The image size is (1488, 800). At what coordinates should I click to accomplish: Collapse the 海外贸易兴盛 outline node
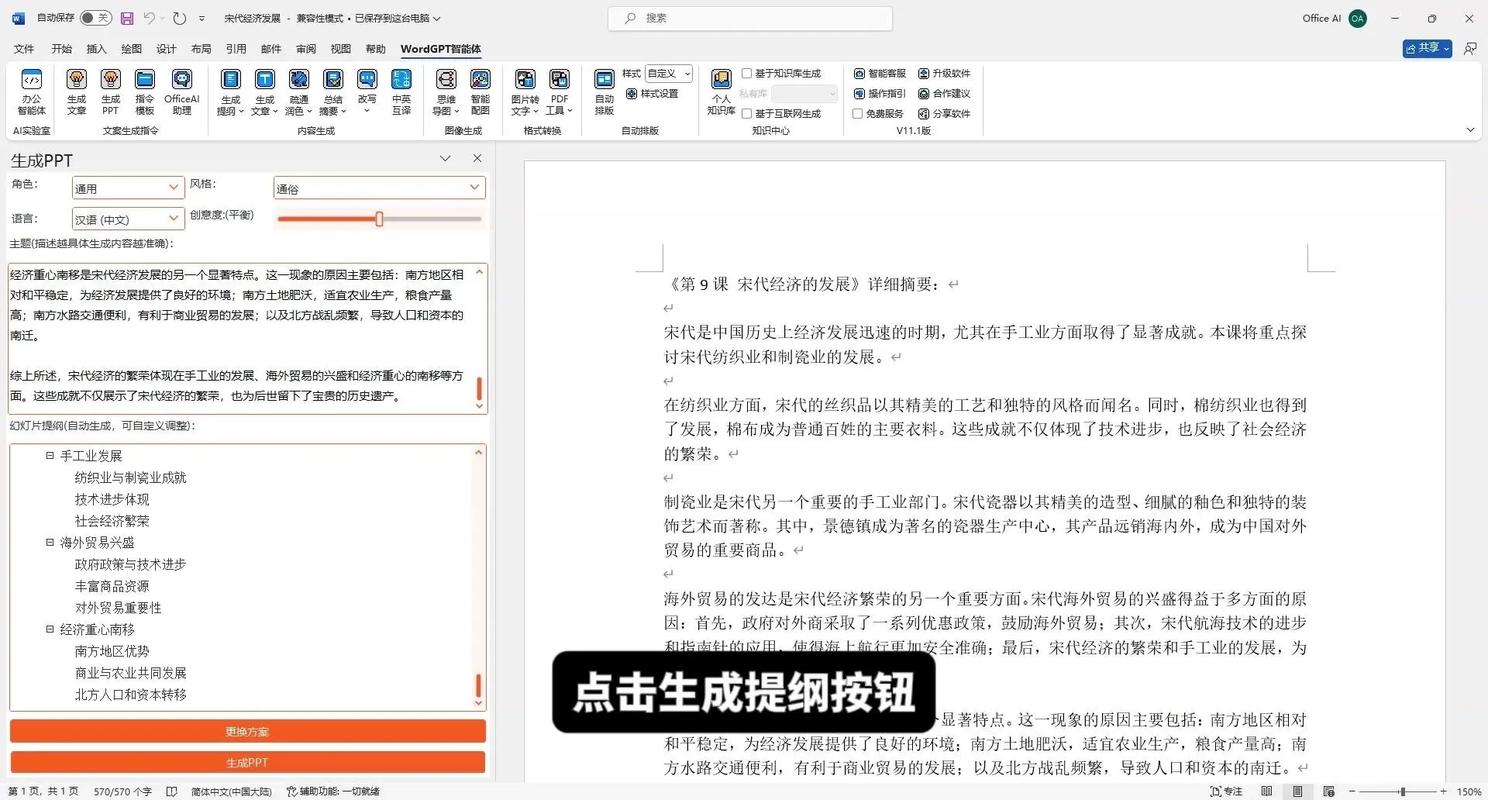coord(50,542)
